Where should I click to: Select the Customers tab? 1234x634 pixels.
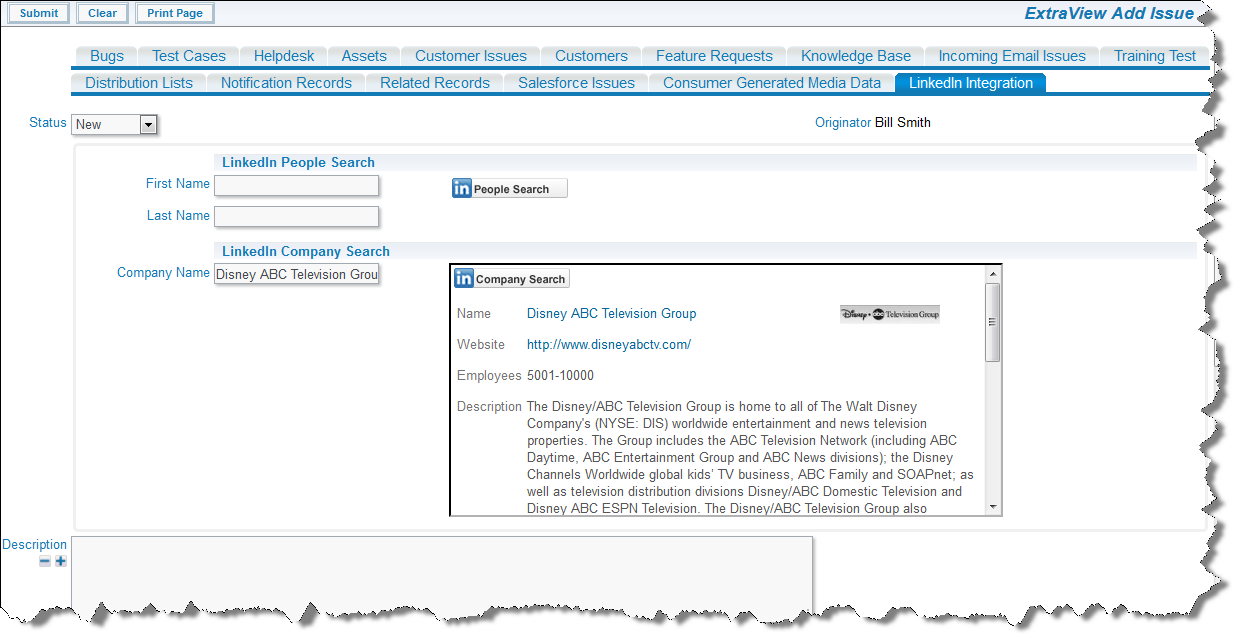click(x=591, y=56)
